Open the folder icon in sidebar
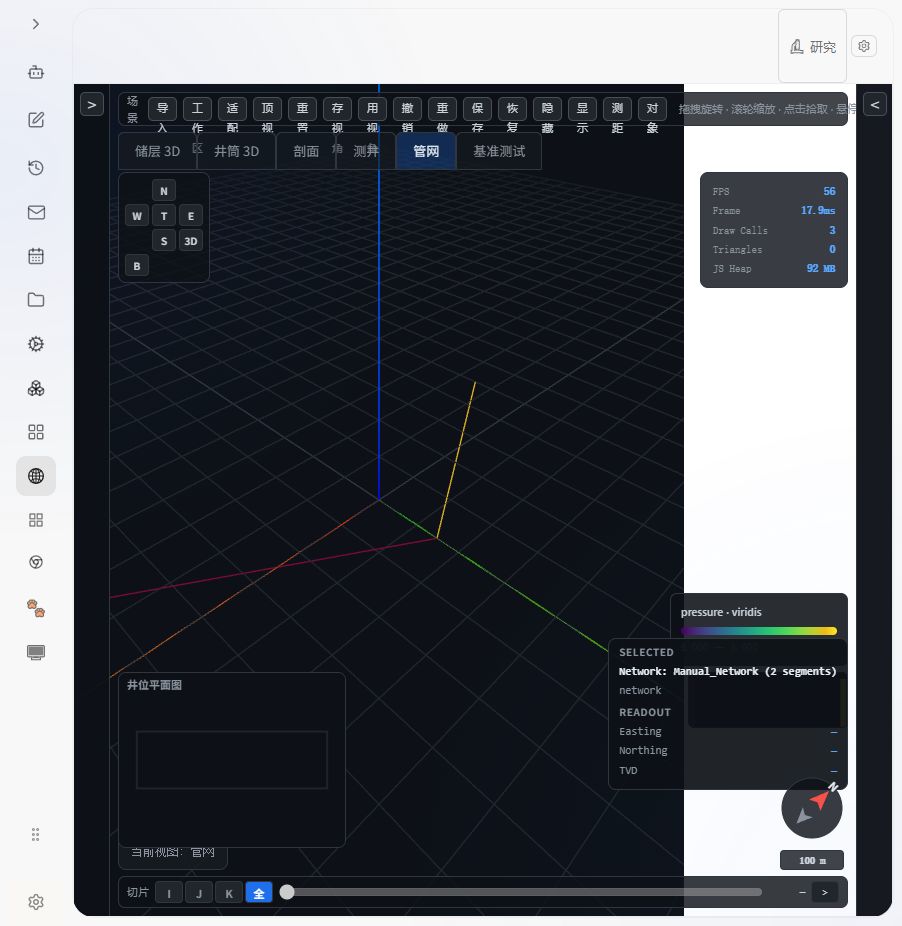902x926 pixels. coord(36,299)
